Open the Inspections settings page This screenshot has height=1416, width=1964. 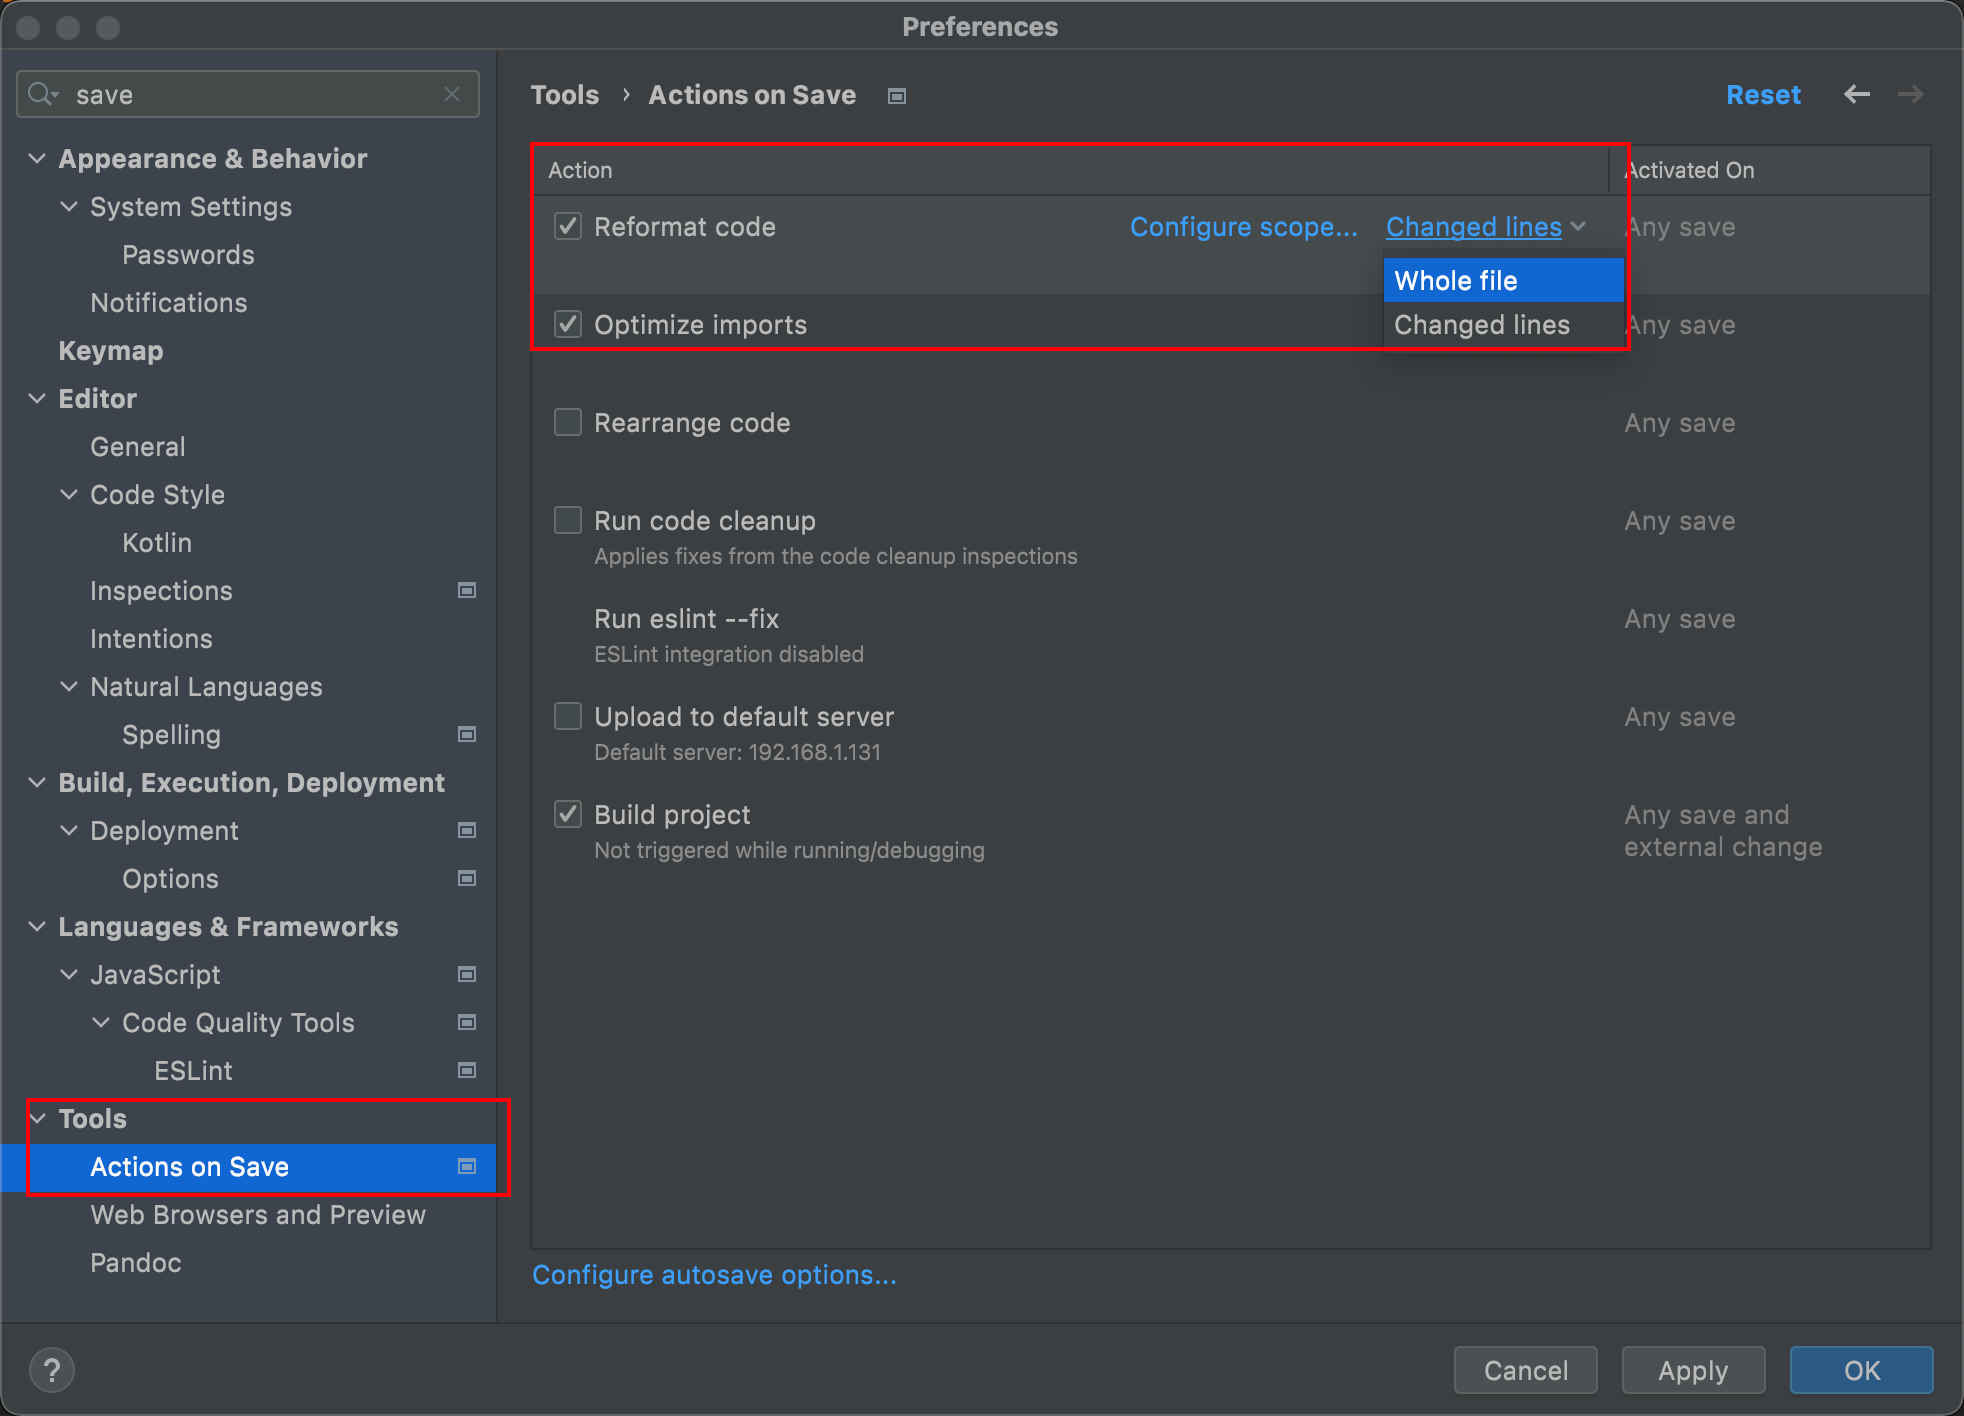[161, 591]
